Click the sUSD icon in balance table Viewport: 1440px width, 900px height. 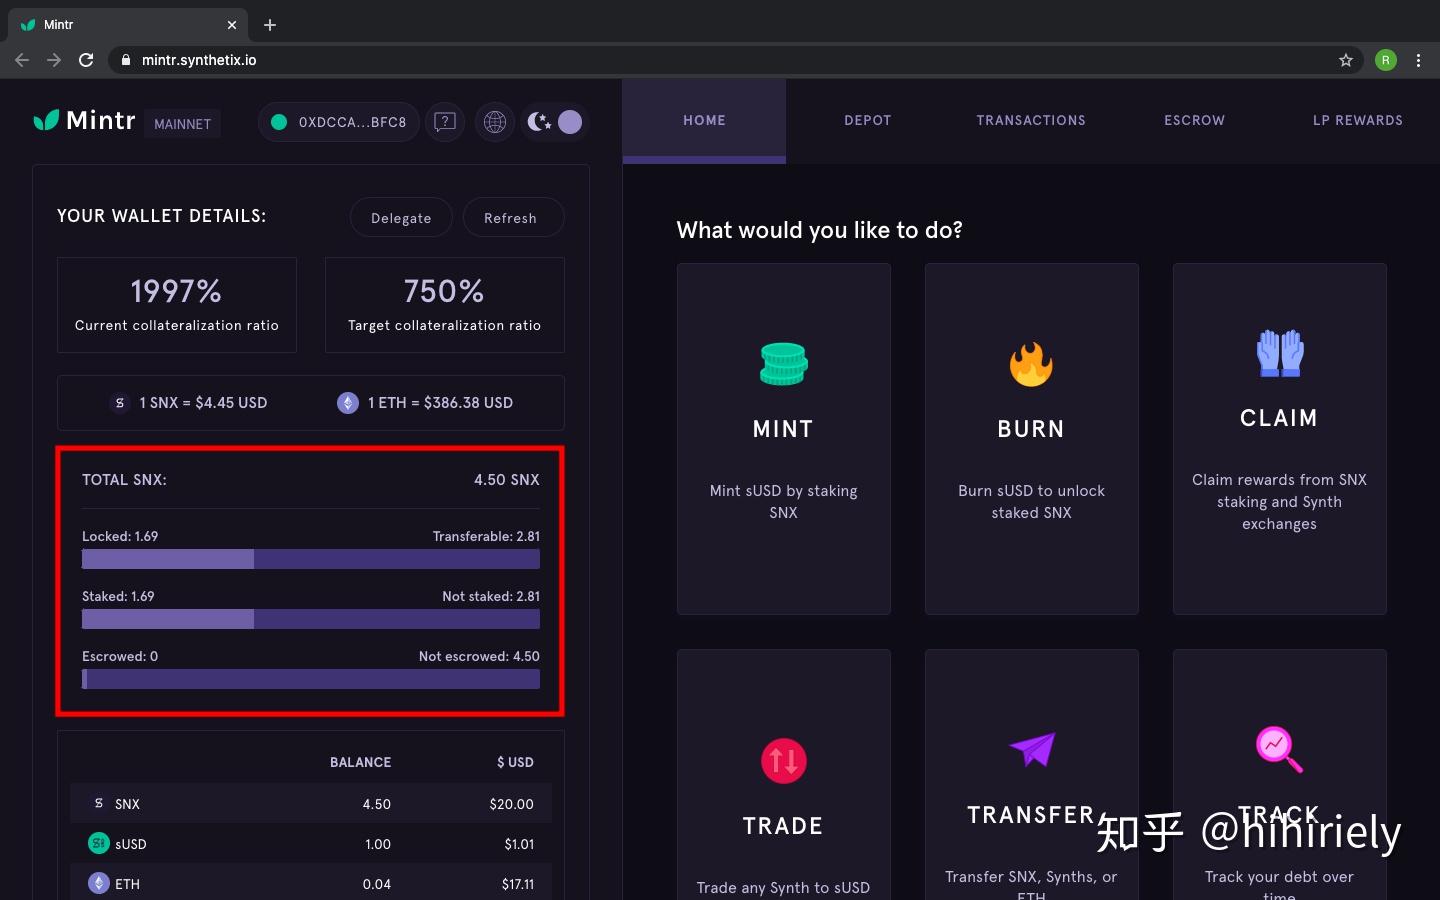[x=98, y=843]
